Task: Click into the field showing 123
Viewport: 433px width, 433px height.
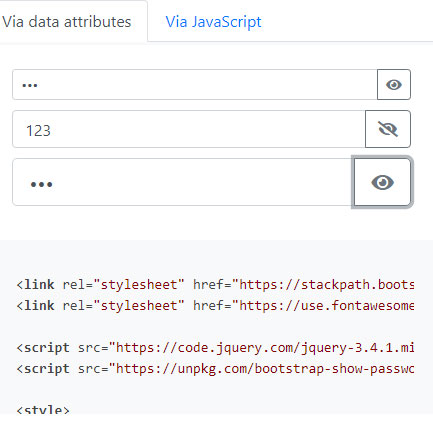Action: pos(189,129)
